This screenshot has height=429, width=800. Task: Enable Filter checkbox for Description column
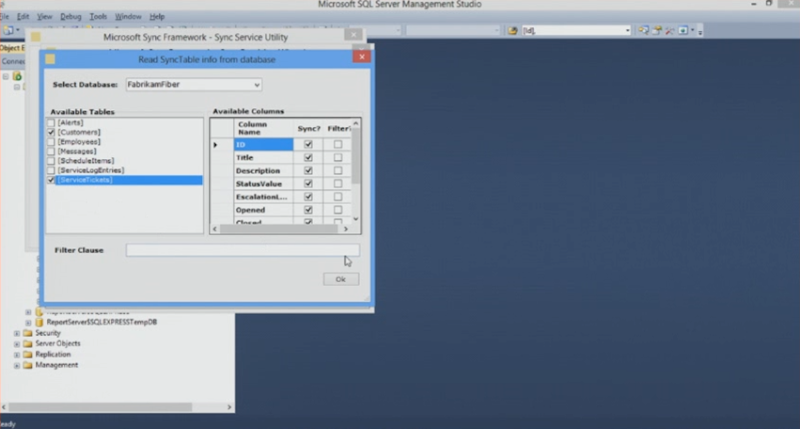338,170
